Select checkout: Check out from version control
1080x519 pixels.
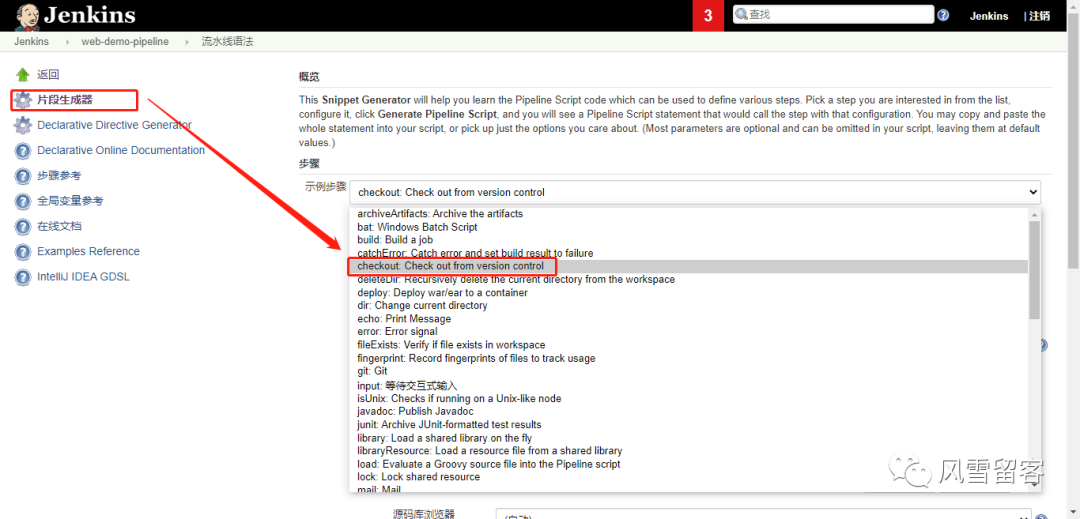[x=689, y=266]
